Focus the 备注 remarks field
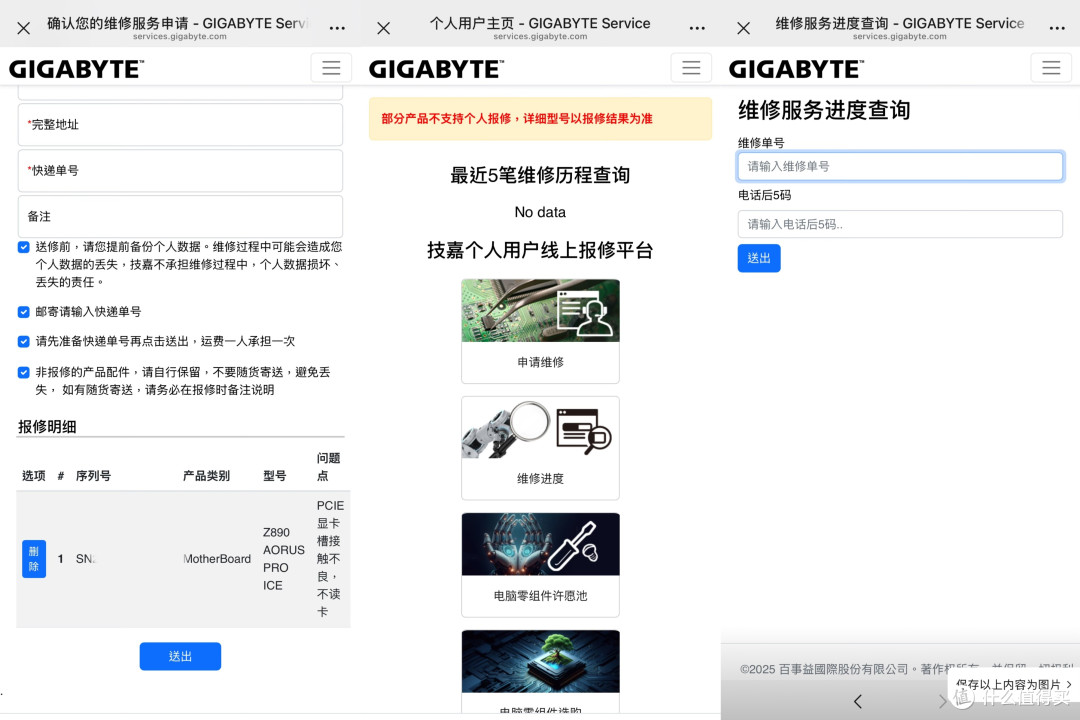This screenshot has width=1080, height=720. [x=180, y=216]
